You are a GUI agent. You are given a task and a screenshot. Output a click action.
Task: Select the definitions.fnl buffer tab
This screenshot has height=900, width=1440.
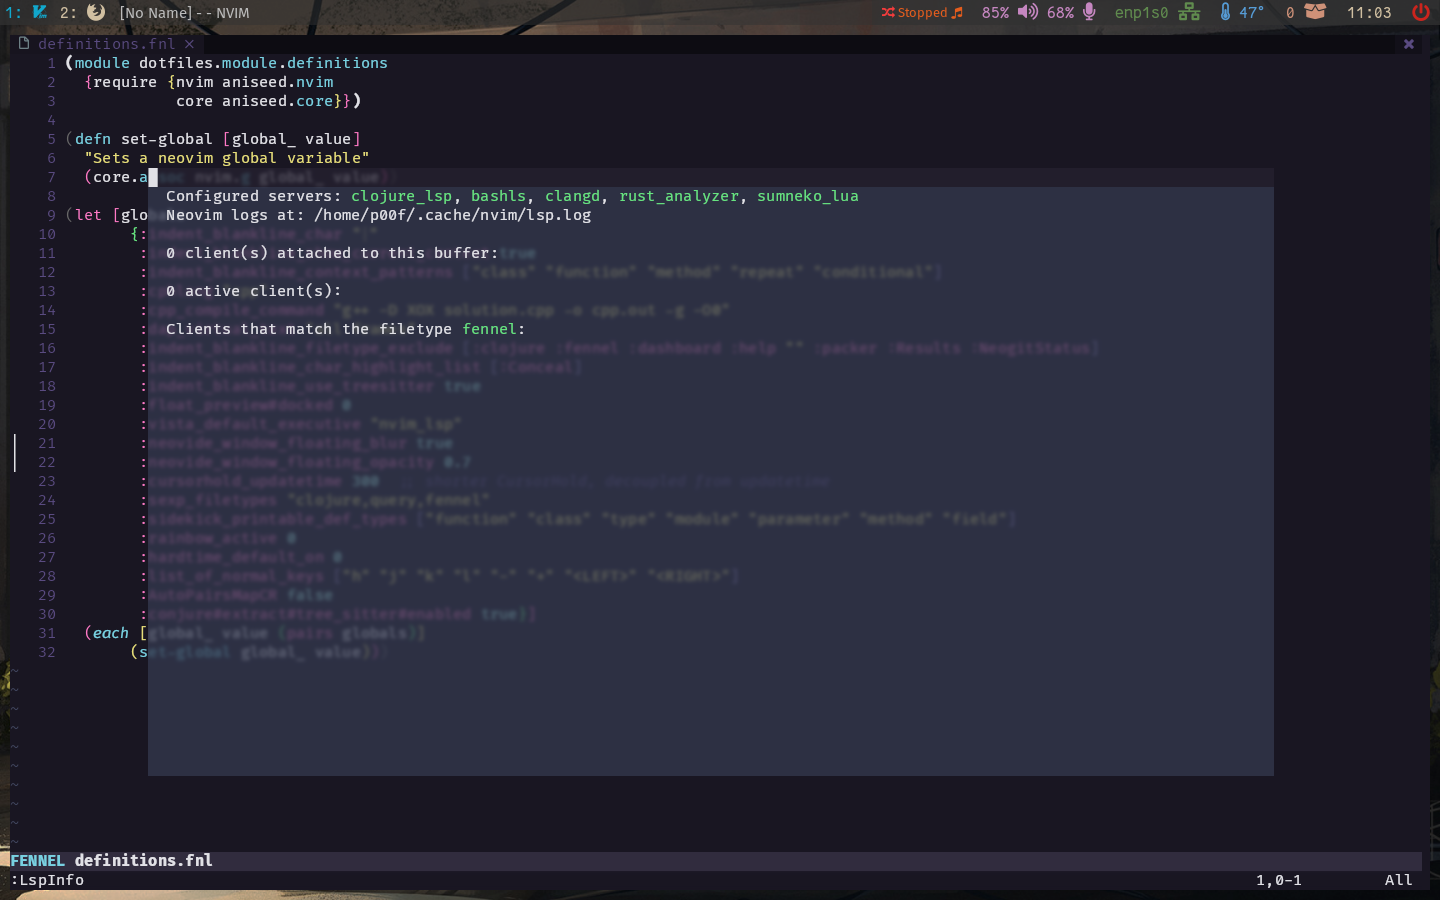tap(106, 44)
